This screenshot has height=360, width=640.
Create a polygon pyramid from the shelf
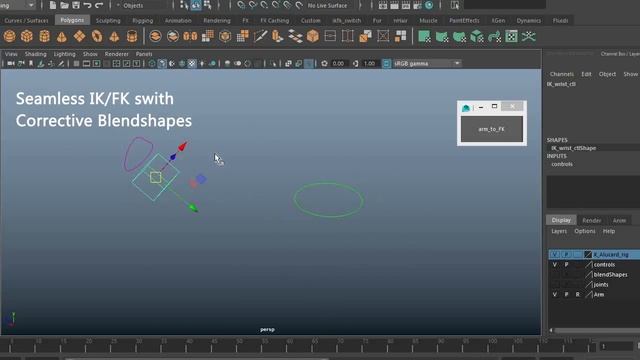pos(114,37)
